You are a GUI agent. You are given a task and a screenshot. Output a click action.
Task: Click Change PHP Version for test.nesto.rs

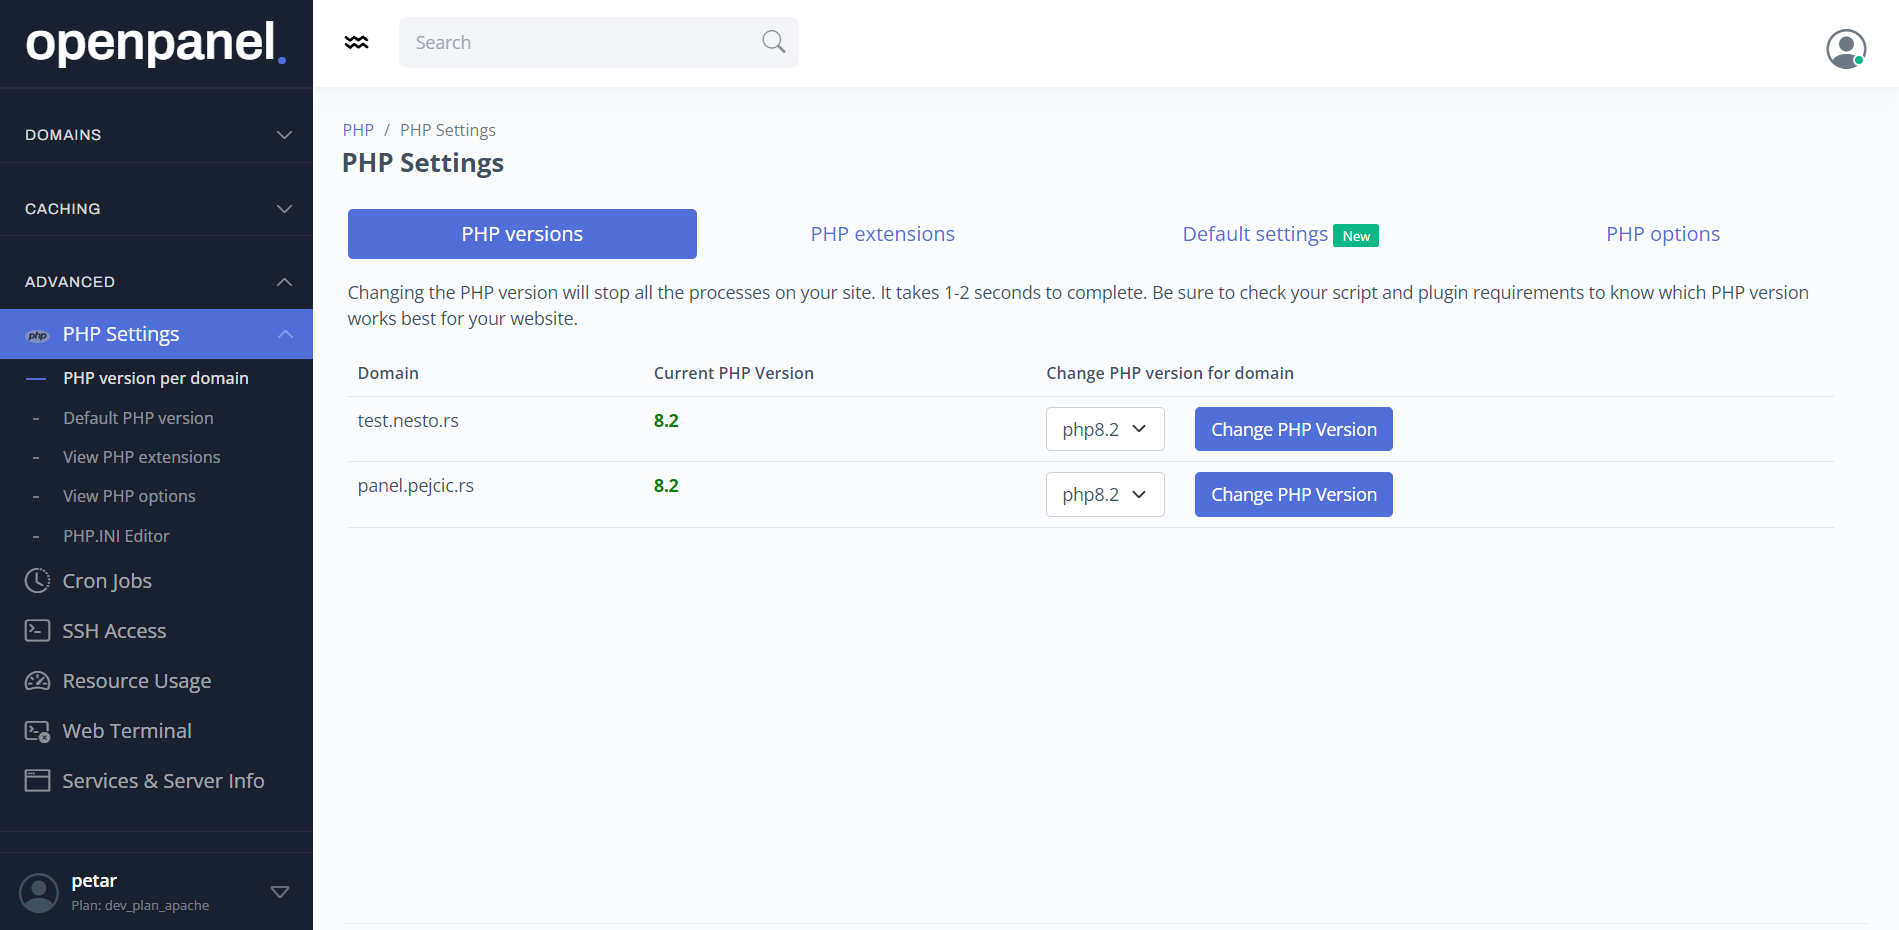[1293, 429]
